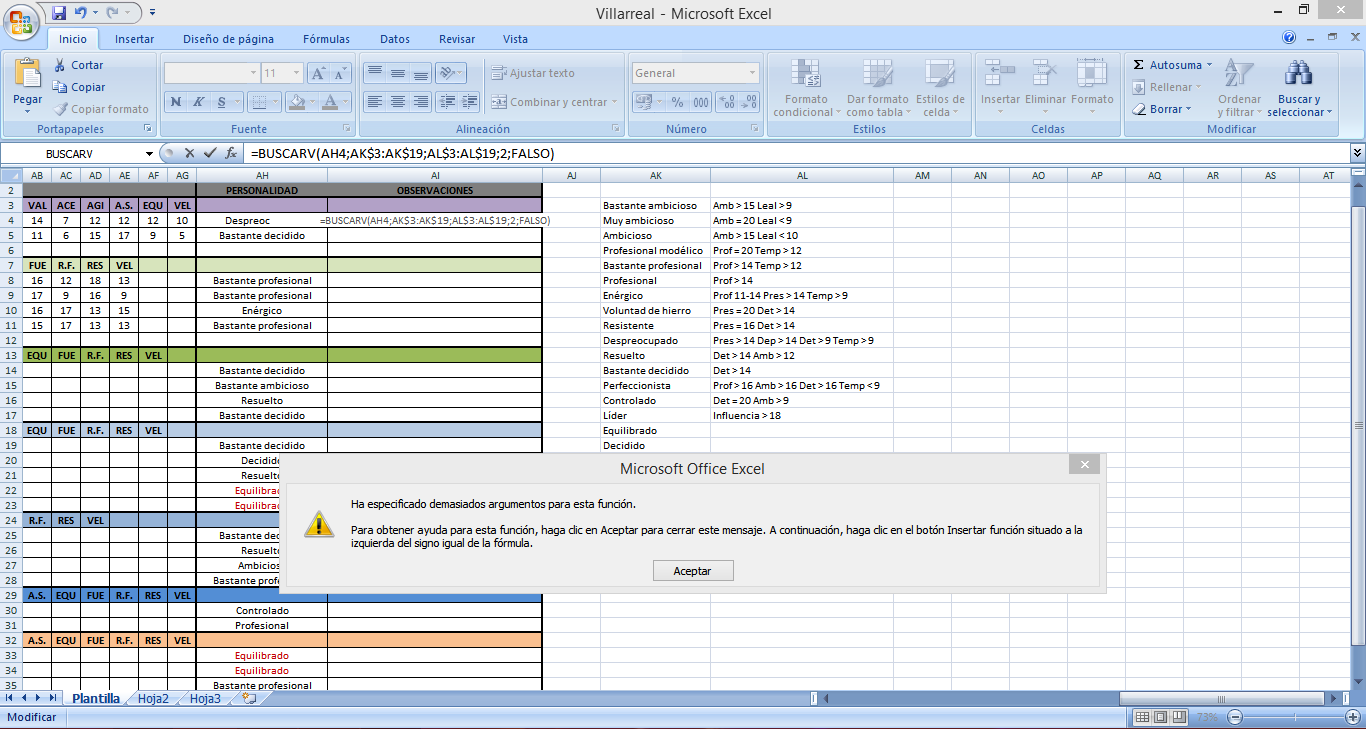Expand the General number format dropdown
This screenshot has height=729, width=1366.
(753, 73)
